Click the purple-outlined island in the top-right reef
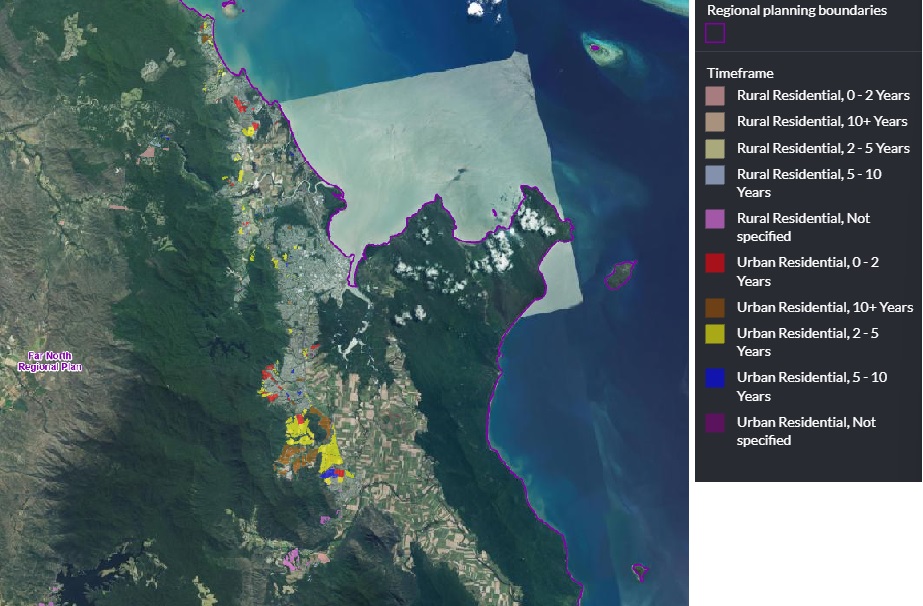Screen dimensions: 923x606 598,48
